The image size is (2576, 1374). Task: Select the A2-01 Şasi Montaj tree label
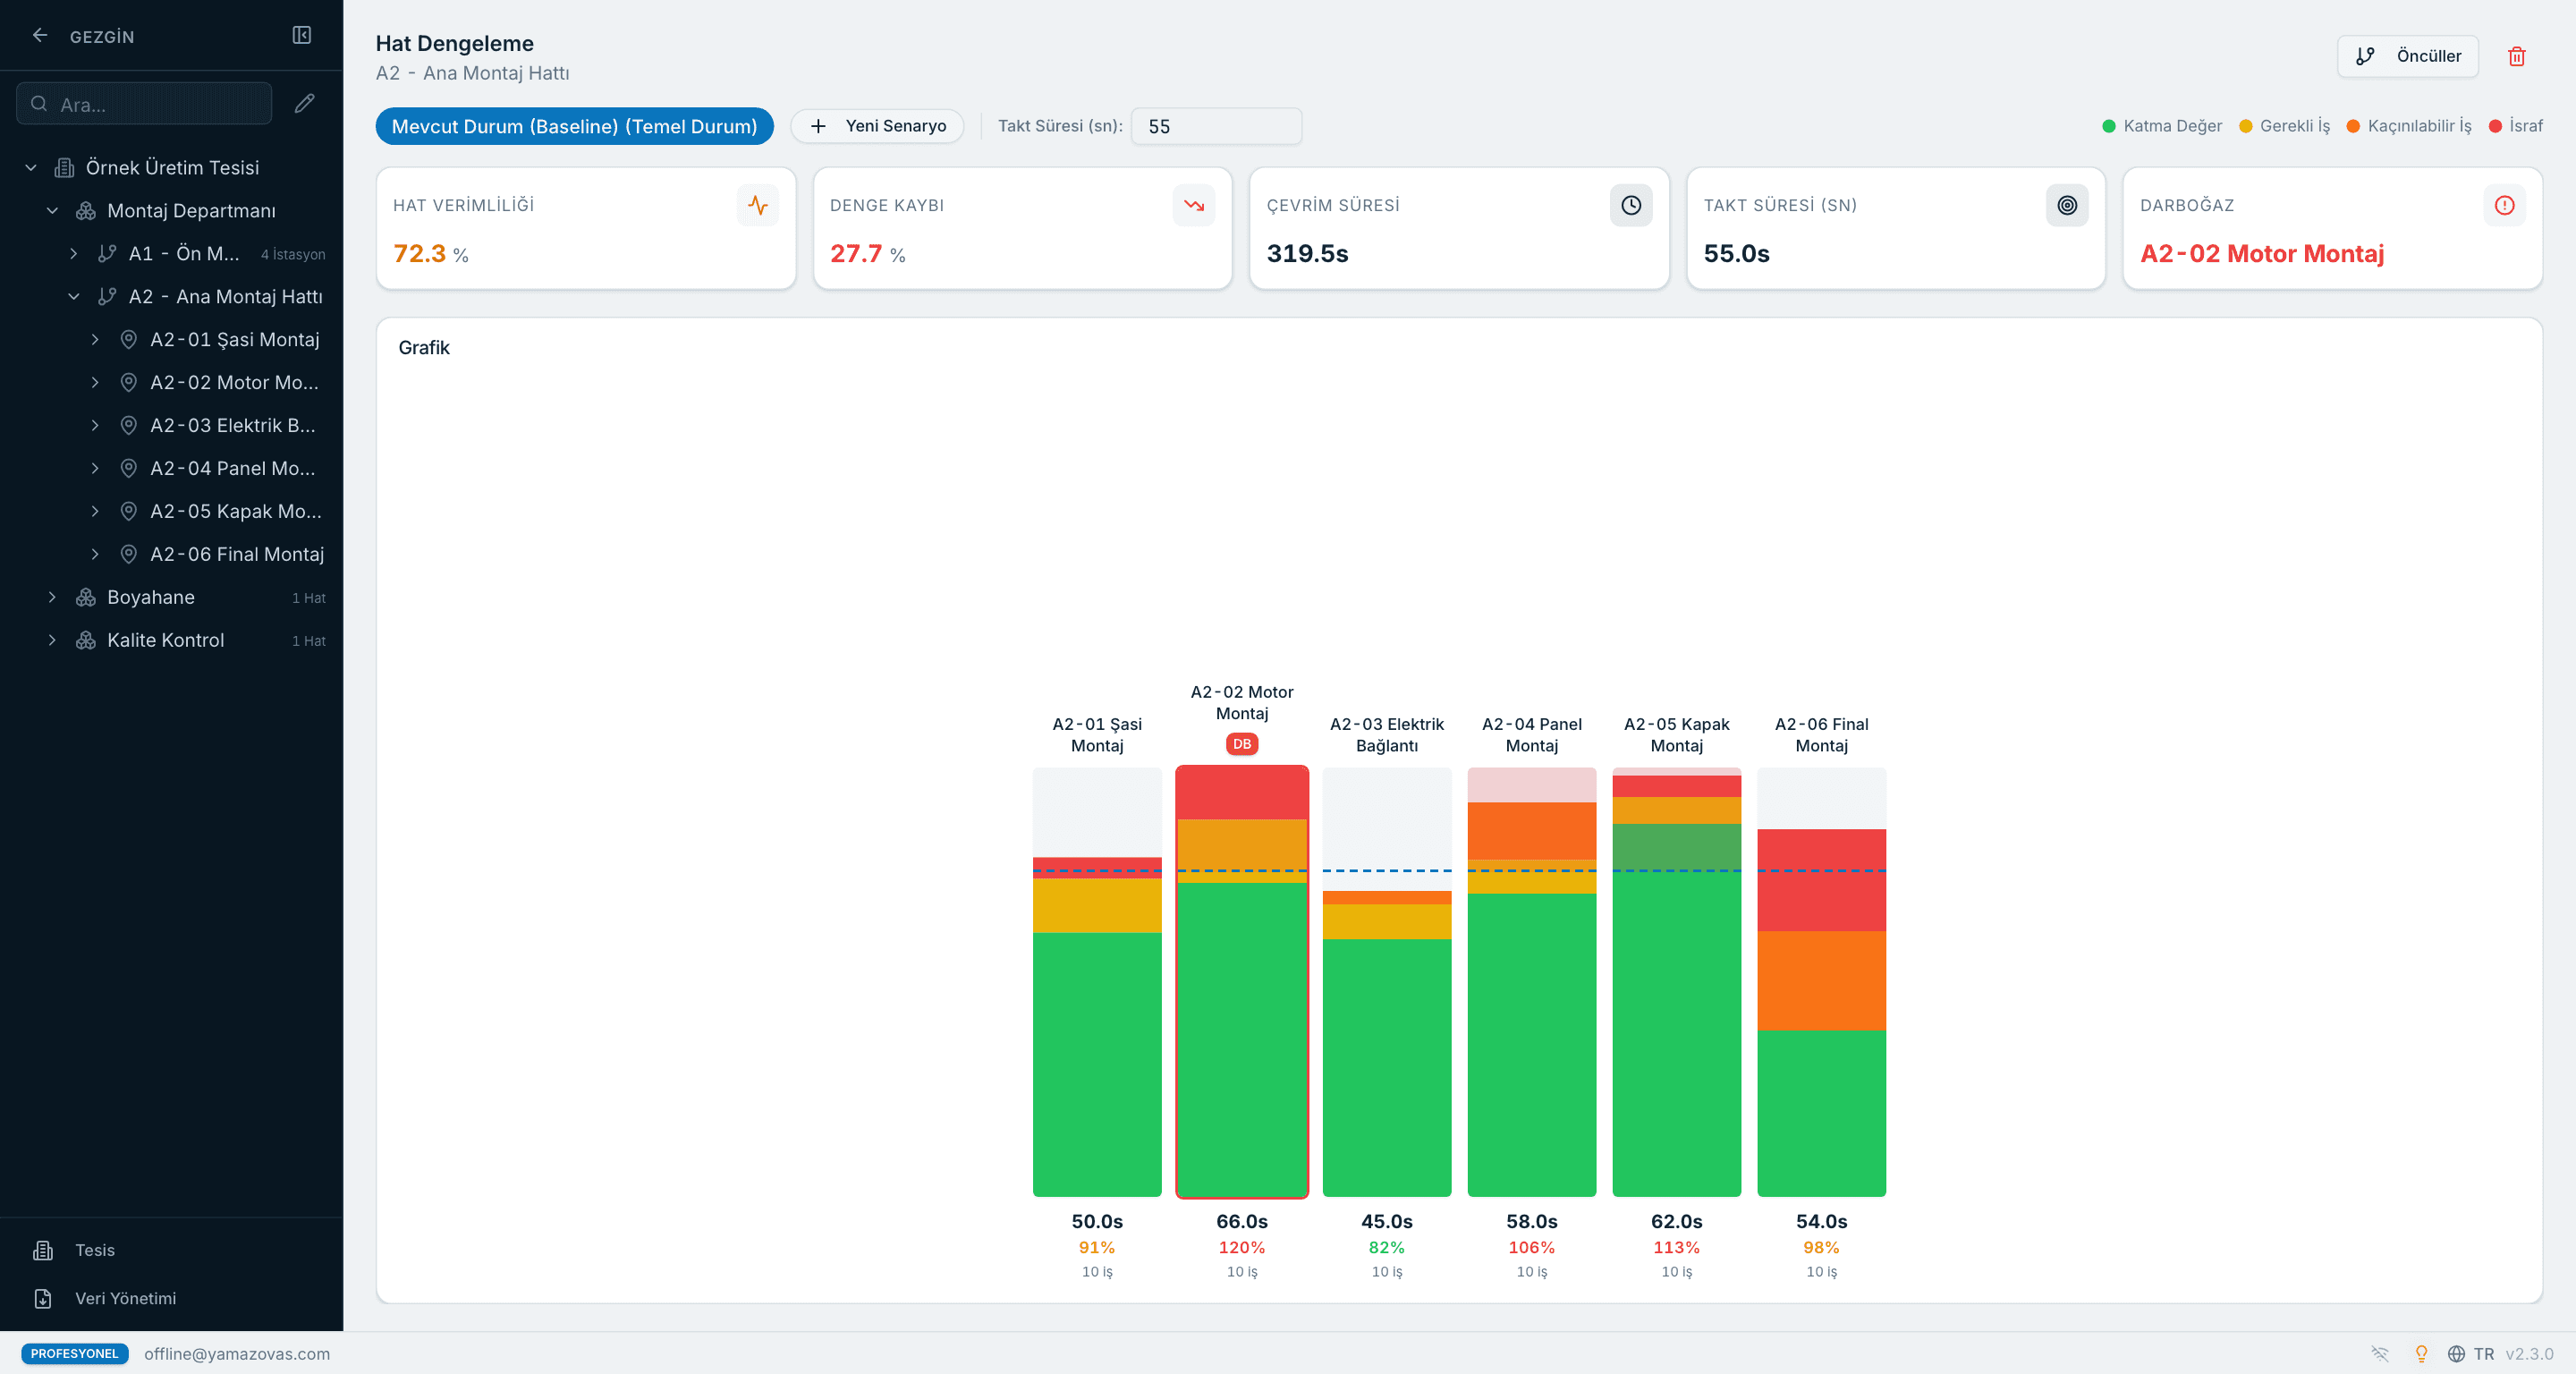[x=235, y=340]
